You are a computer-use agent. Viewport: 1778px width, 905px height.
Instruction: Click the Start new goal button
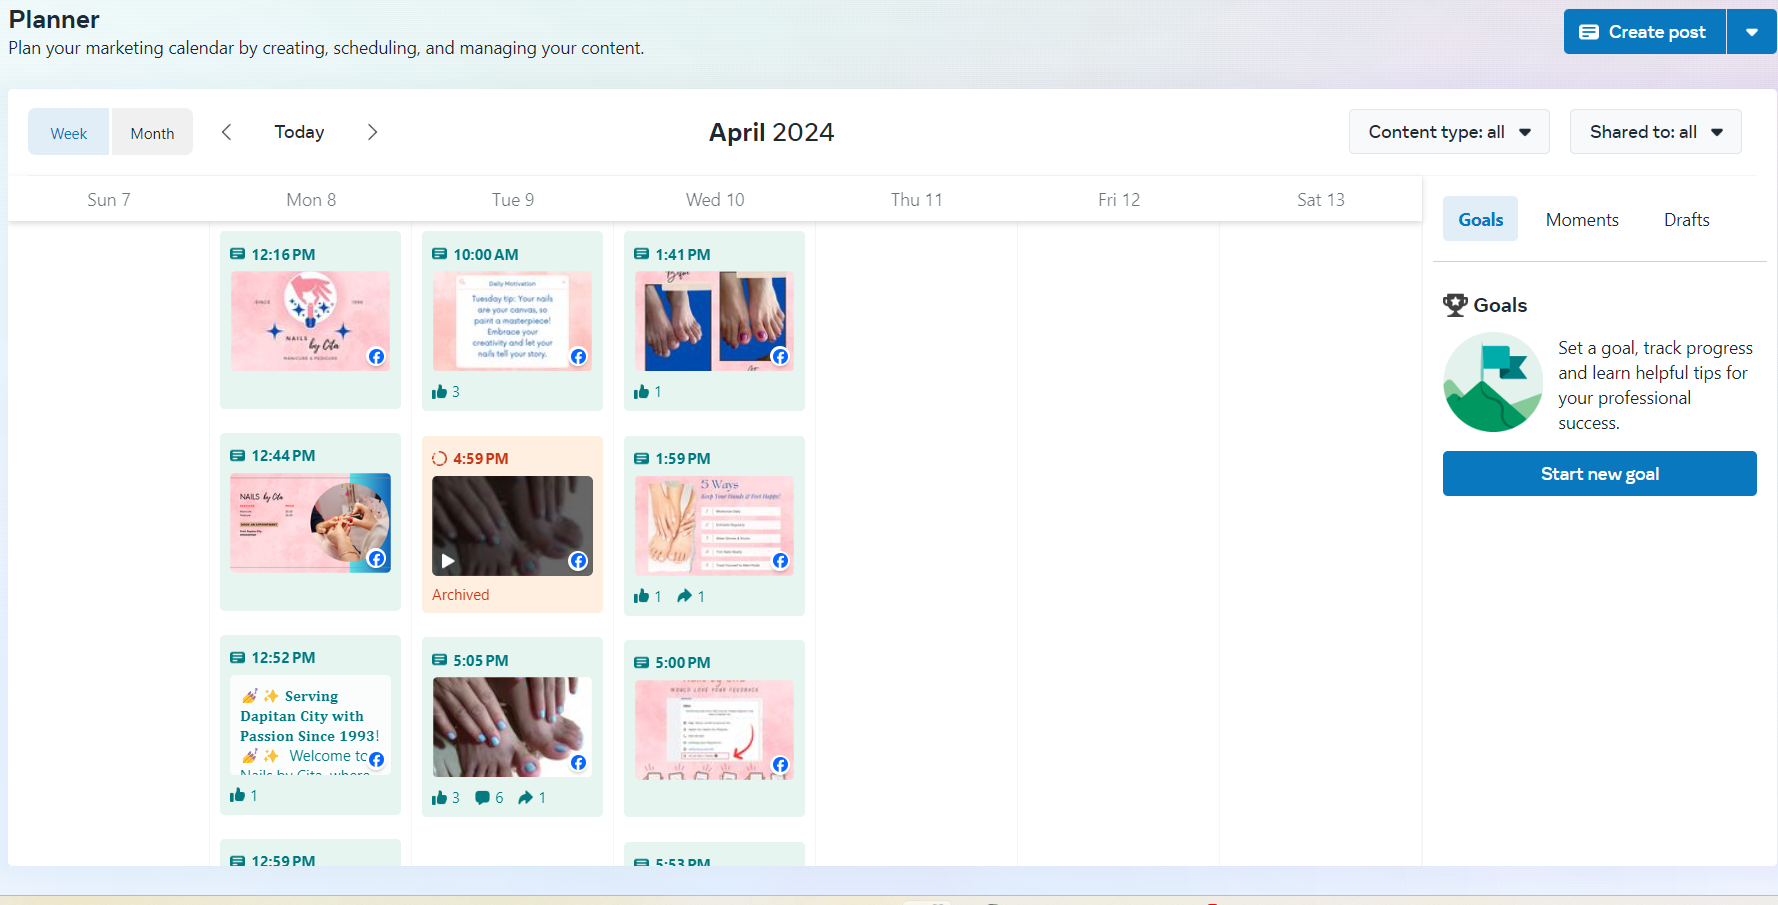pyautogui.click(x=1600, y=474)
